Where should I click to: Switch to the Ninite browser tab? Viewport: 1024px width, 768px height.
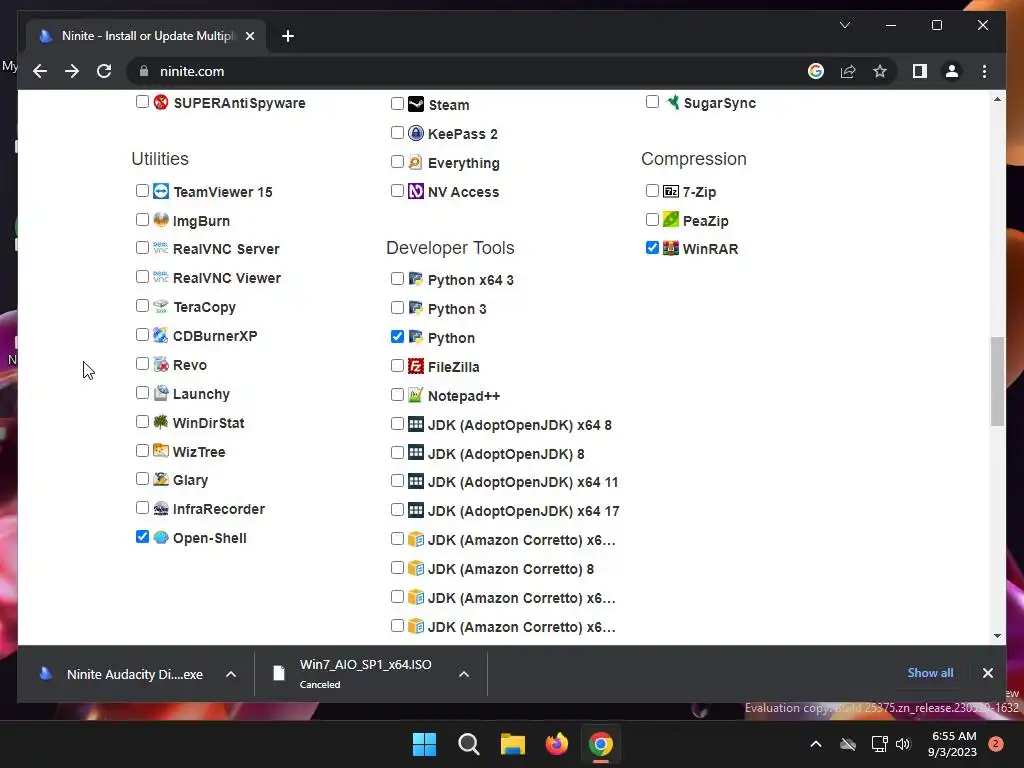coord(146,36)
